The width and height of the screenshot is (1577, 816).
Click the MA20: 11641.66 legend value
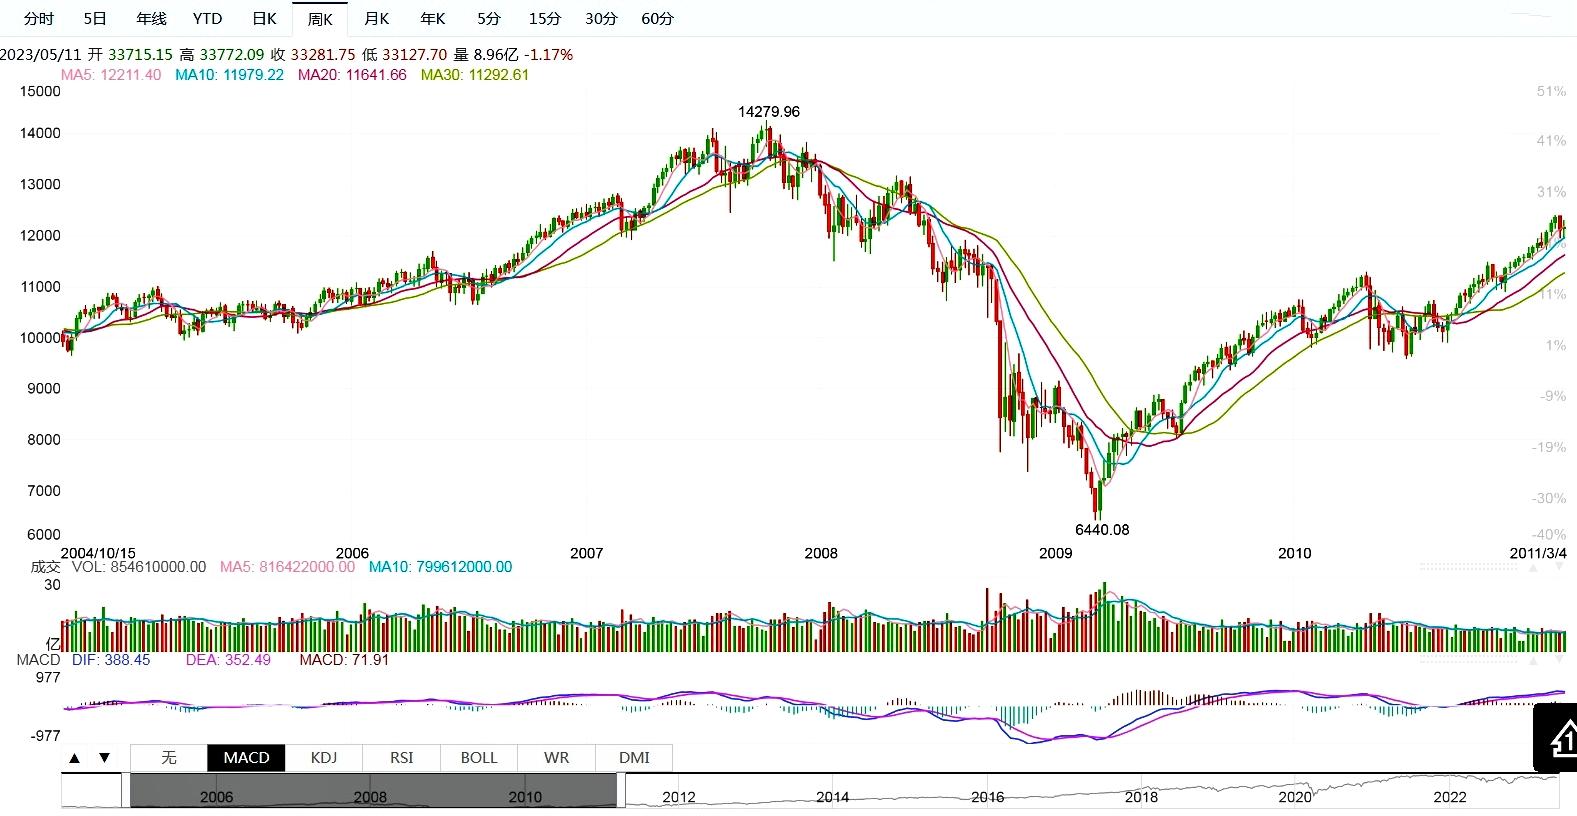click(352, 75)
